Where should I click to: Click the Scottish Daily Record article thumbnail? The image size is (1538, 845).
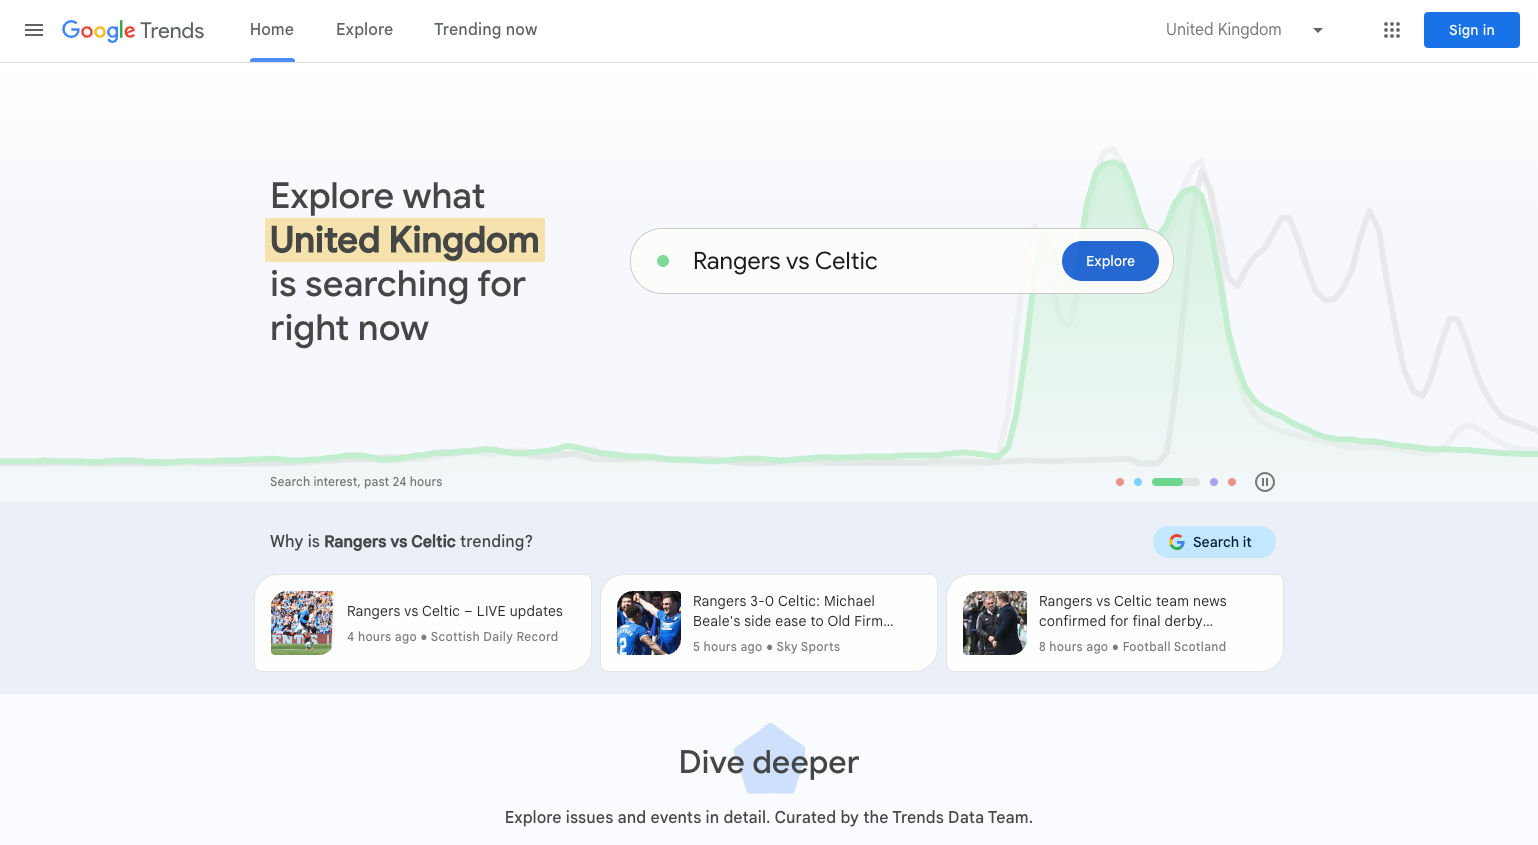pyautogui.click(x=302, y=623)
